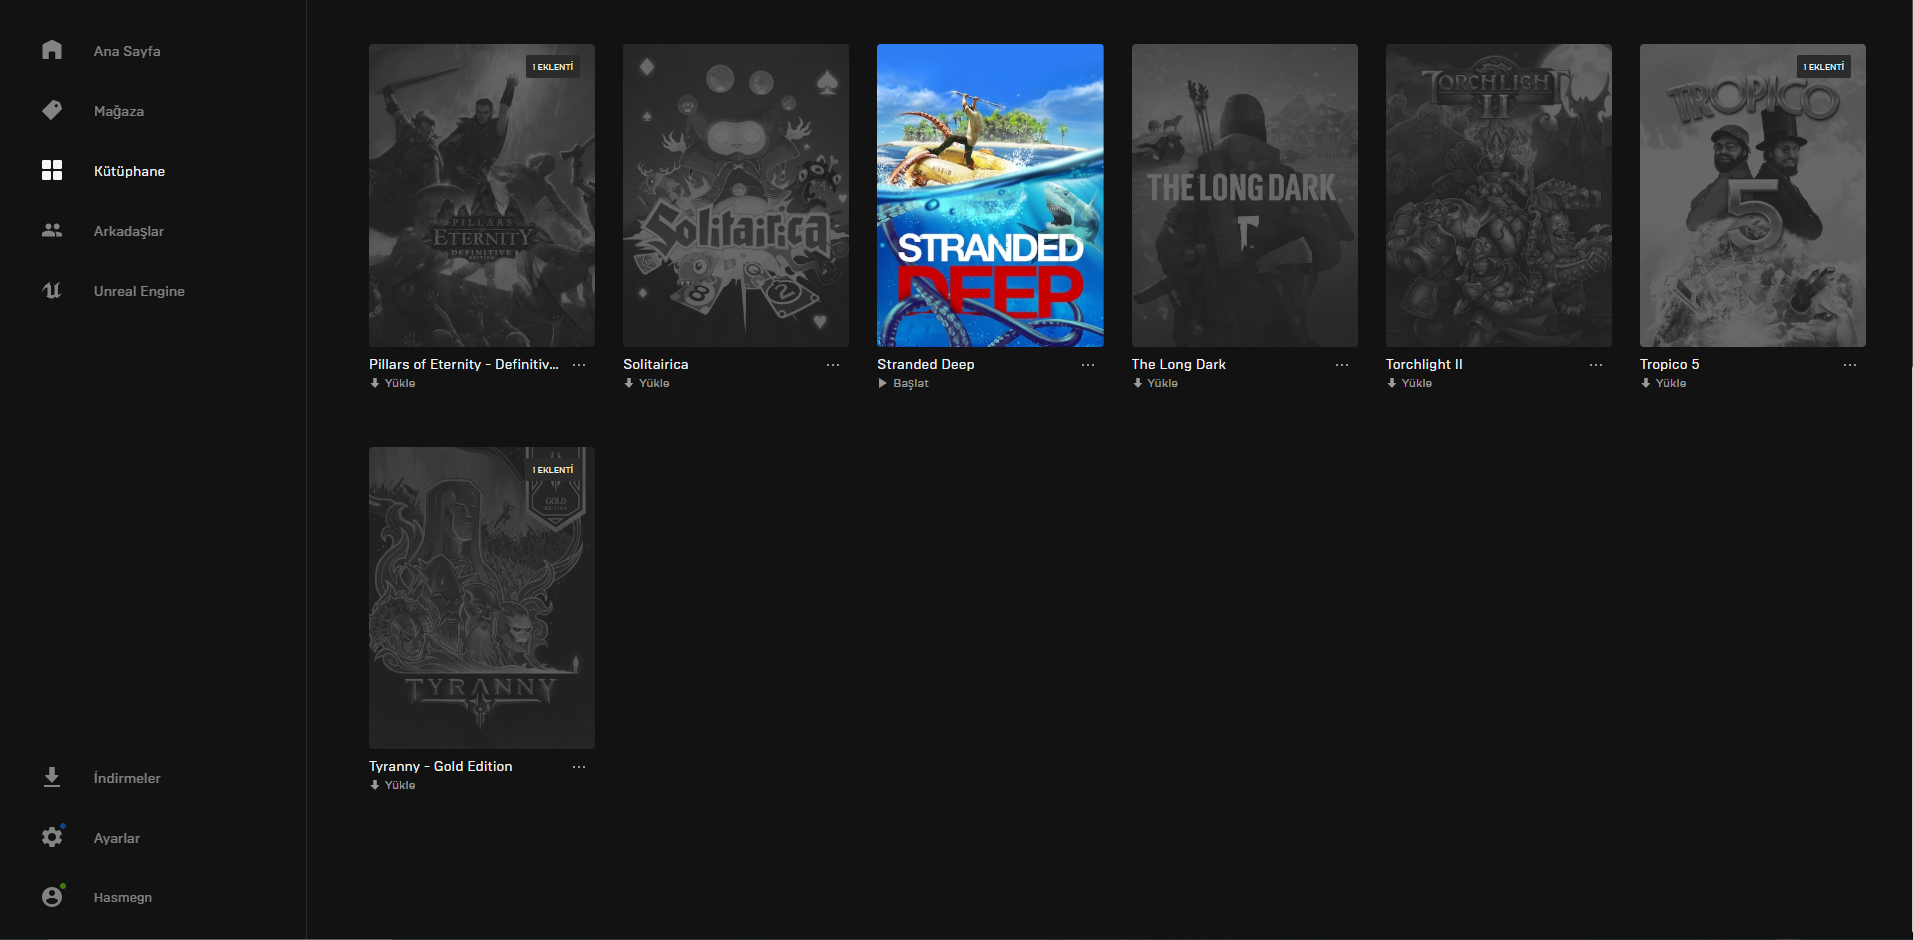
Task: Open Hasmegn account label
Action: (123, 897)
